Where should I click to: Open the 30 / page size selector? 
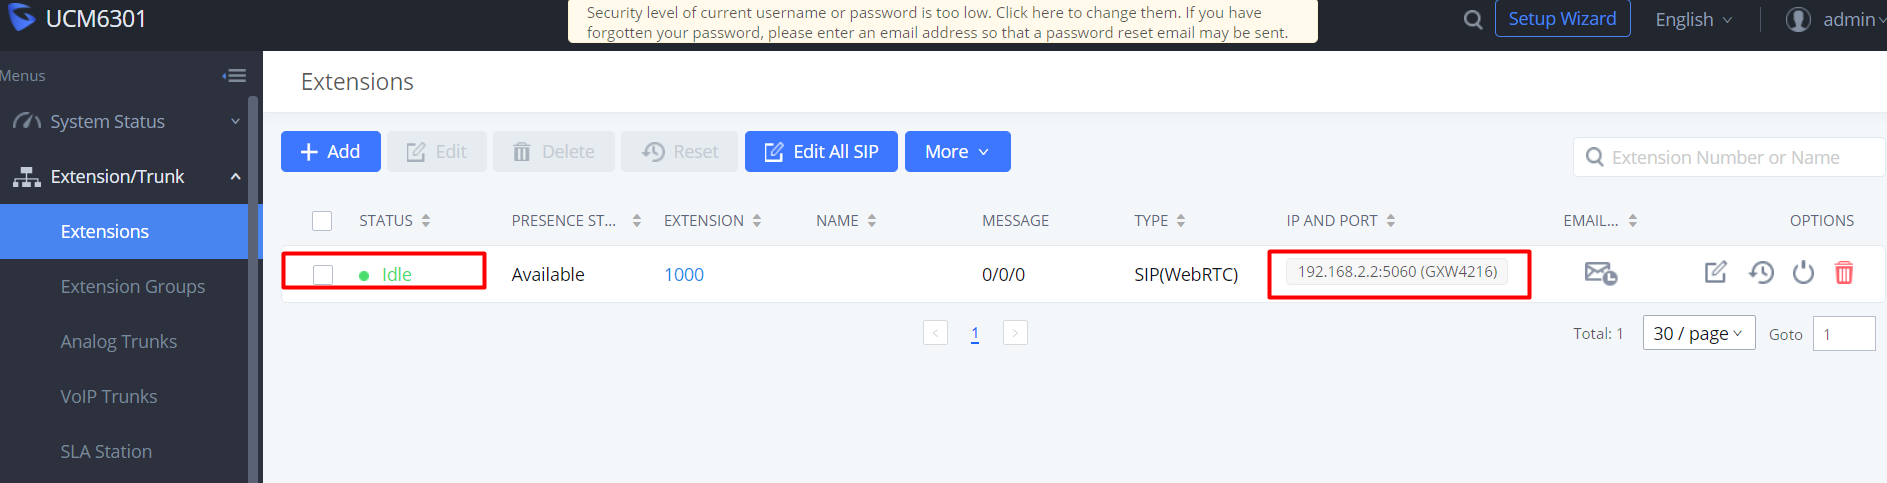(x=1699, y=333)
